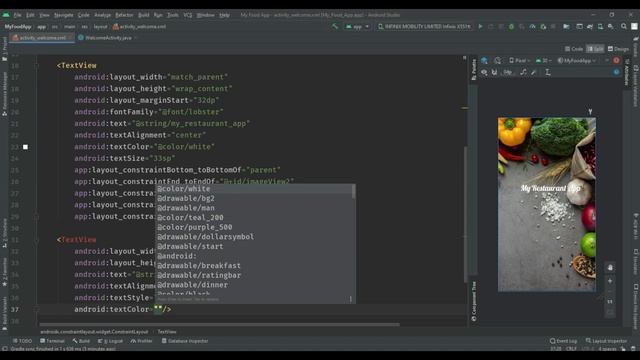Open the Palette side tab
Viewport: 640px width, 360px height.
tap(474, 69)
